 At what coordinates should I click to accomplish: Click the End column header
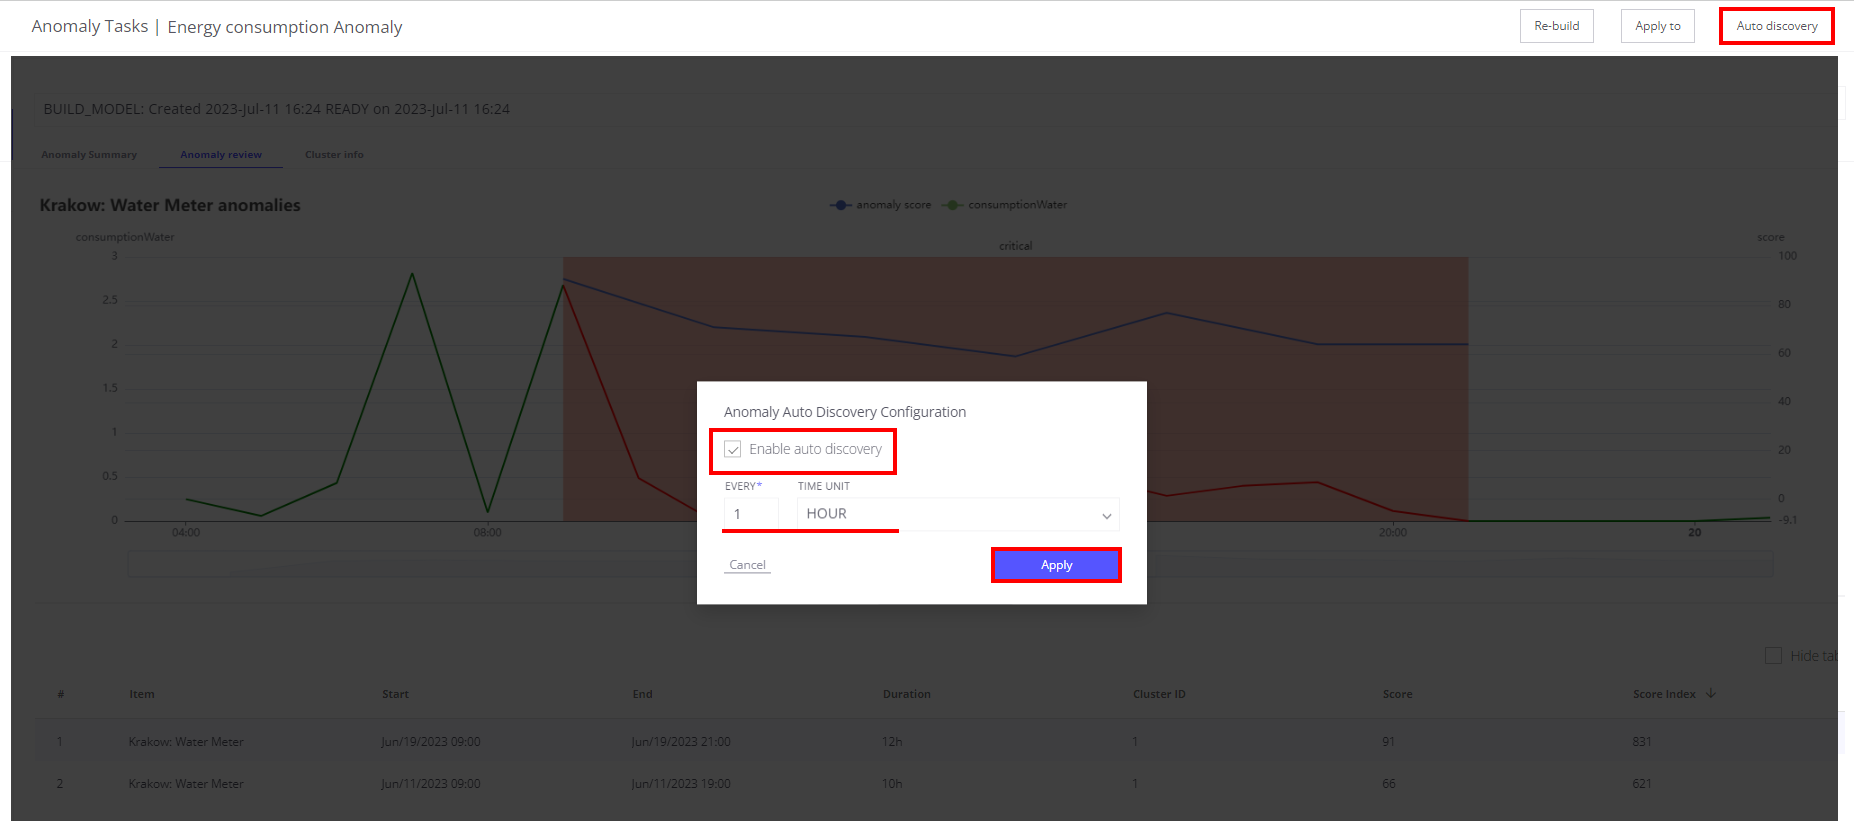642,694
